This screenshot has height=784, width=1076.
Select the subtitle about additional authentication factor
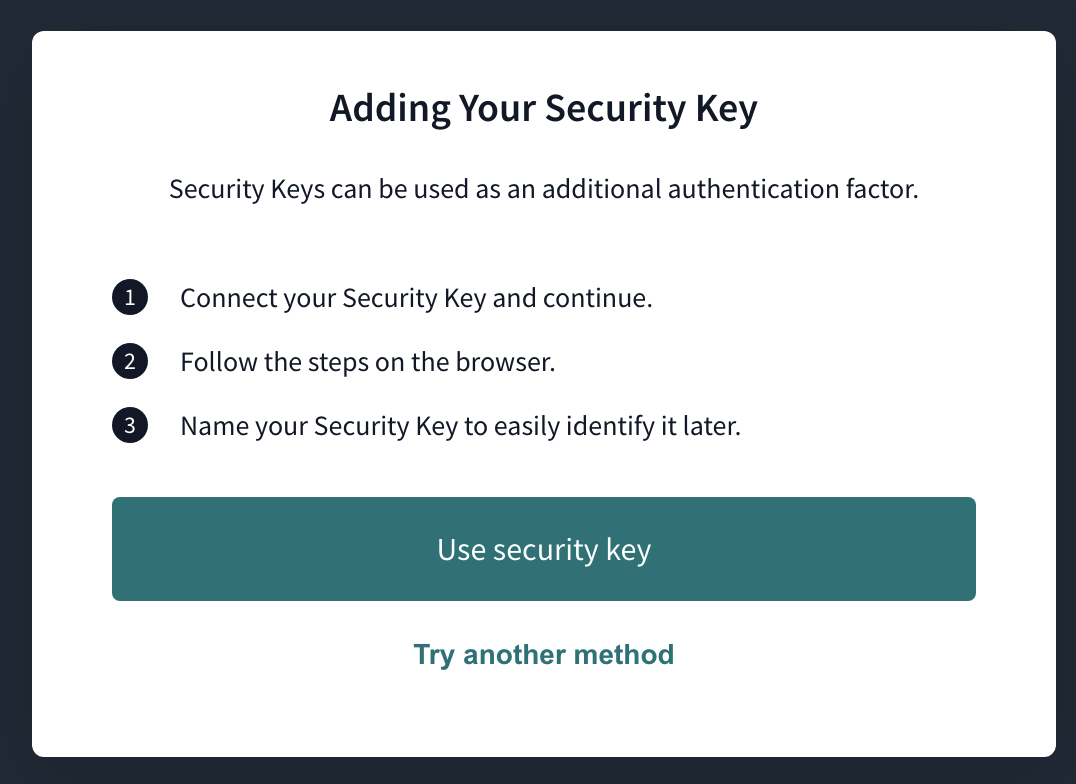(x=543, y=189)
